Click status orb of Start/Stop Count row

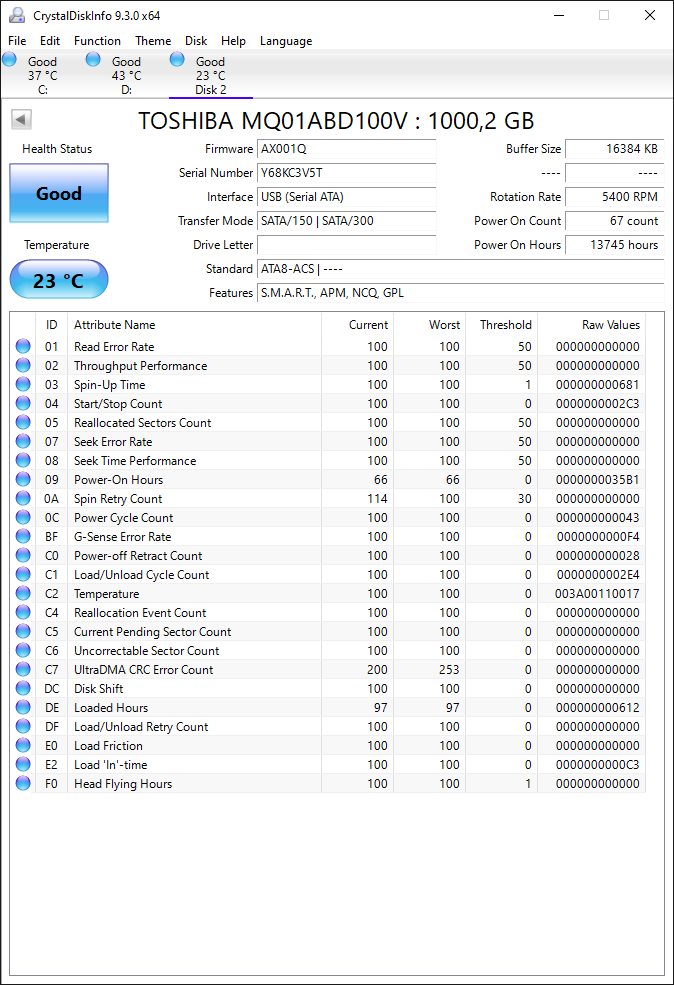[x=23, y=403]
